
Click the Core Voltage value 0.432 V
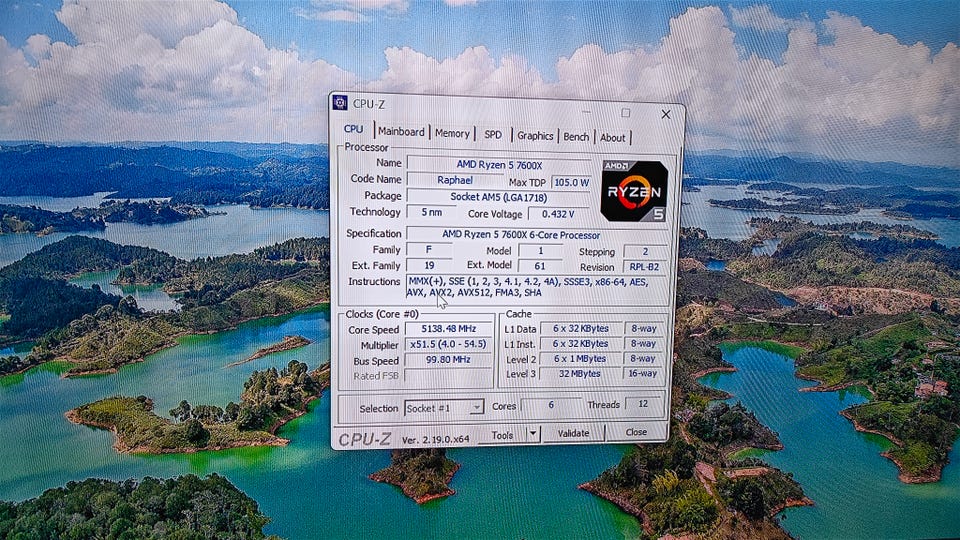(x=559, y=214)
